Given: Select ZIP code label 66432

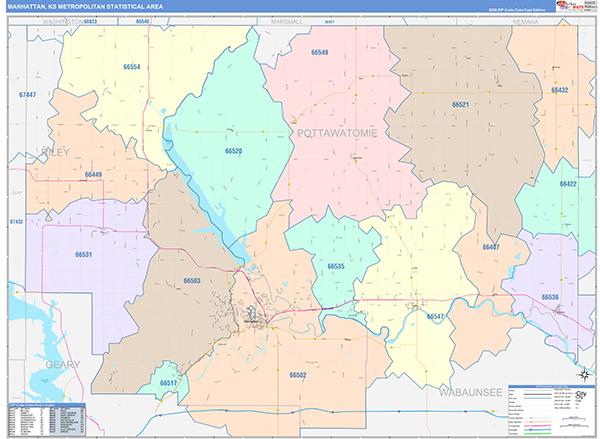Looking at the screenshot, I should click(559, 90).
